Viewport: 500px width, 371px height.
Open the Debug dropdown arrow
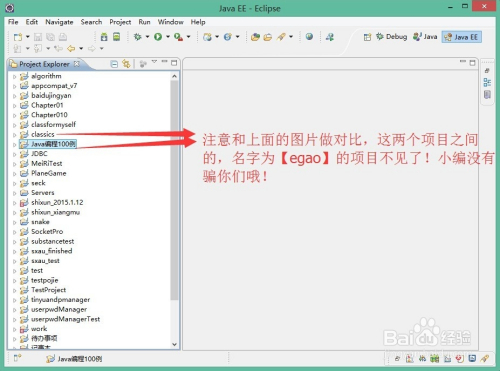coord(147,37)
